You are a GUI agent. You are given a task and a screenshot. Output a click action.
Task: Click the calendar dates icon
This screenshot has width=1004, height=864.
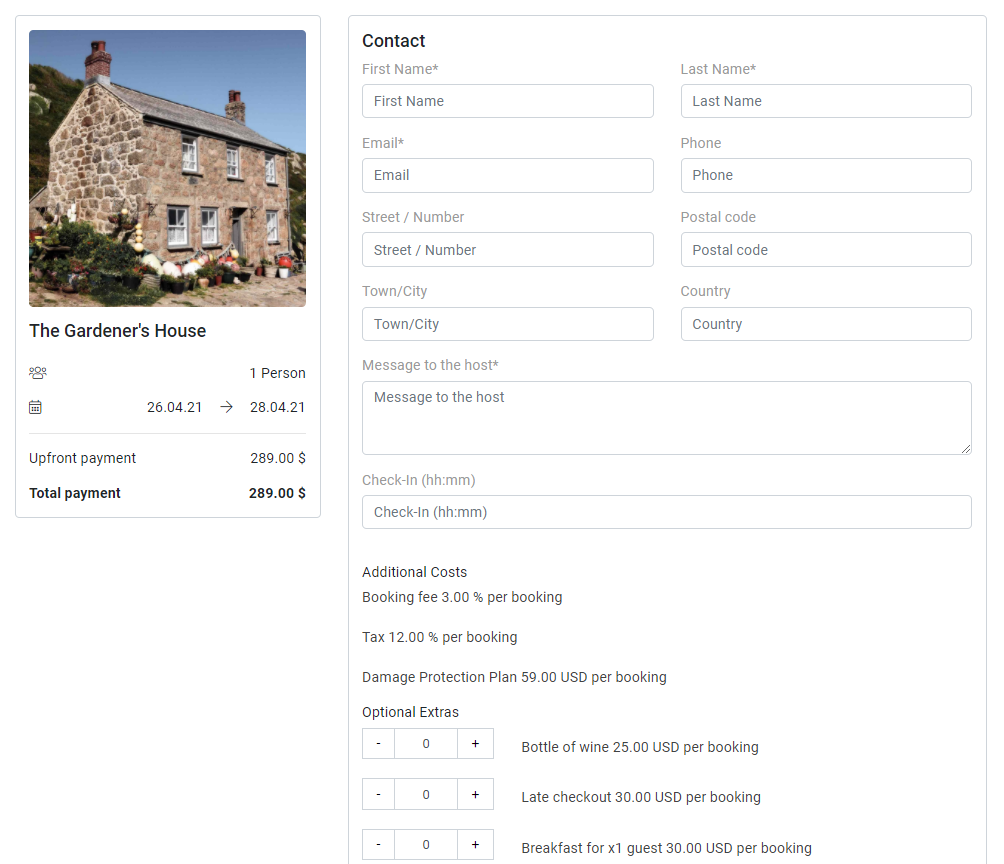pos(35,407)
